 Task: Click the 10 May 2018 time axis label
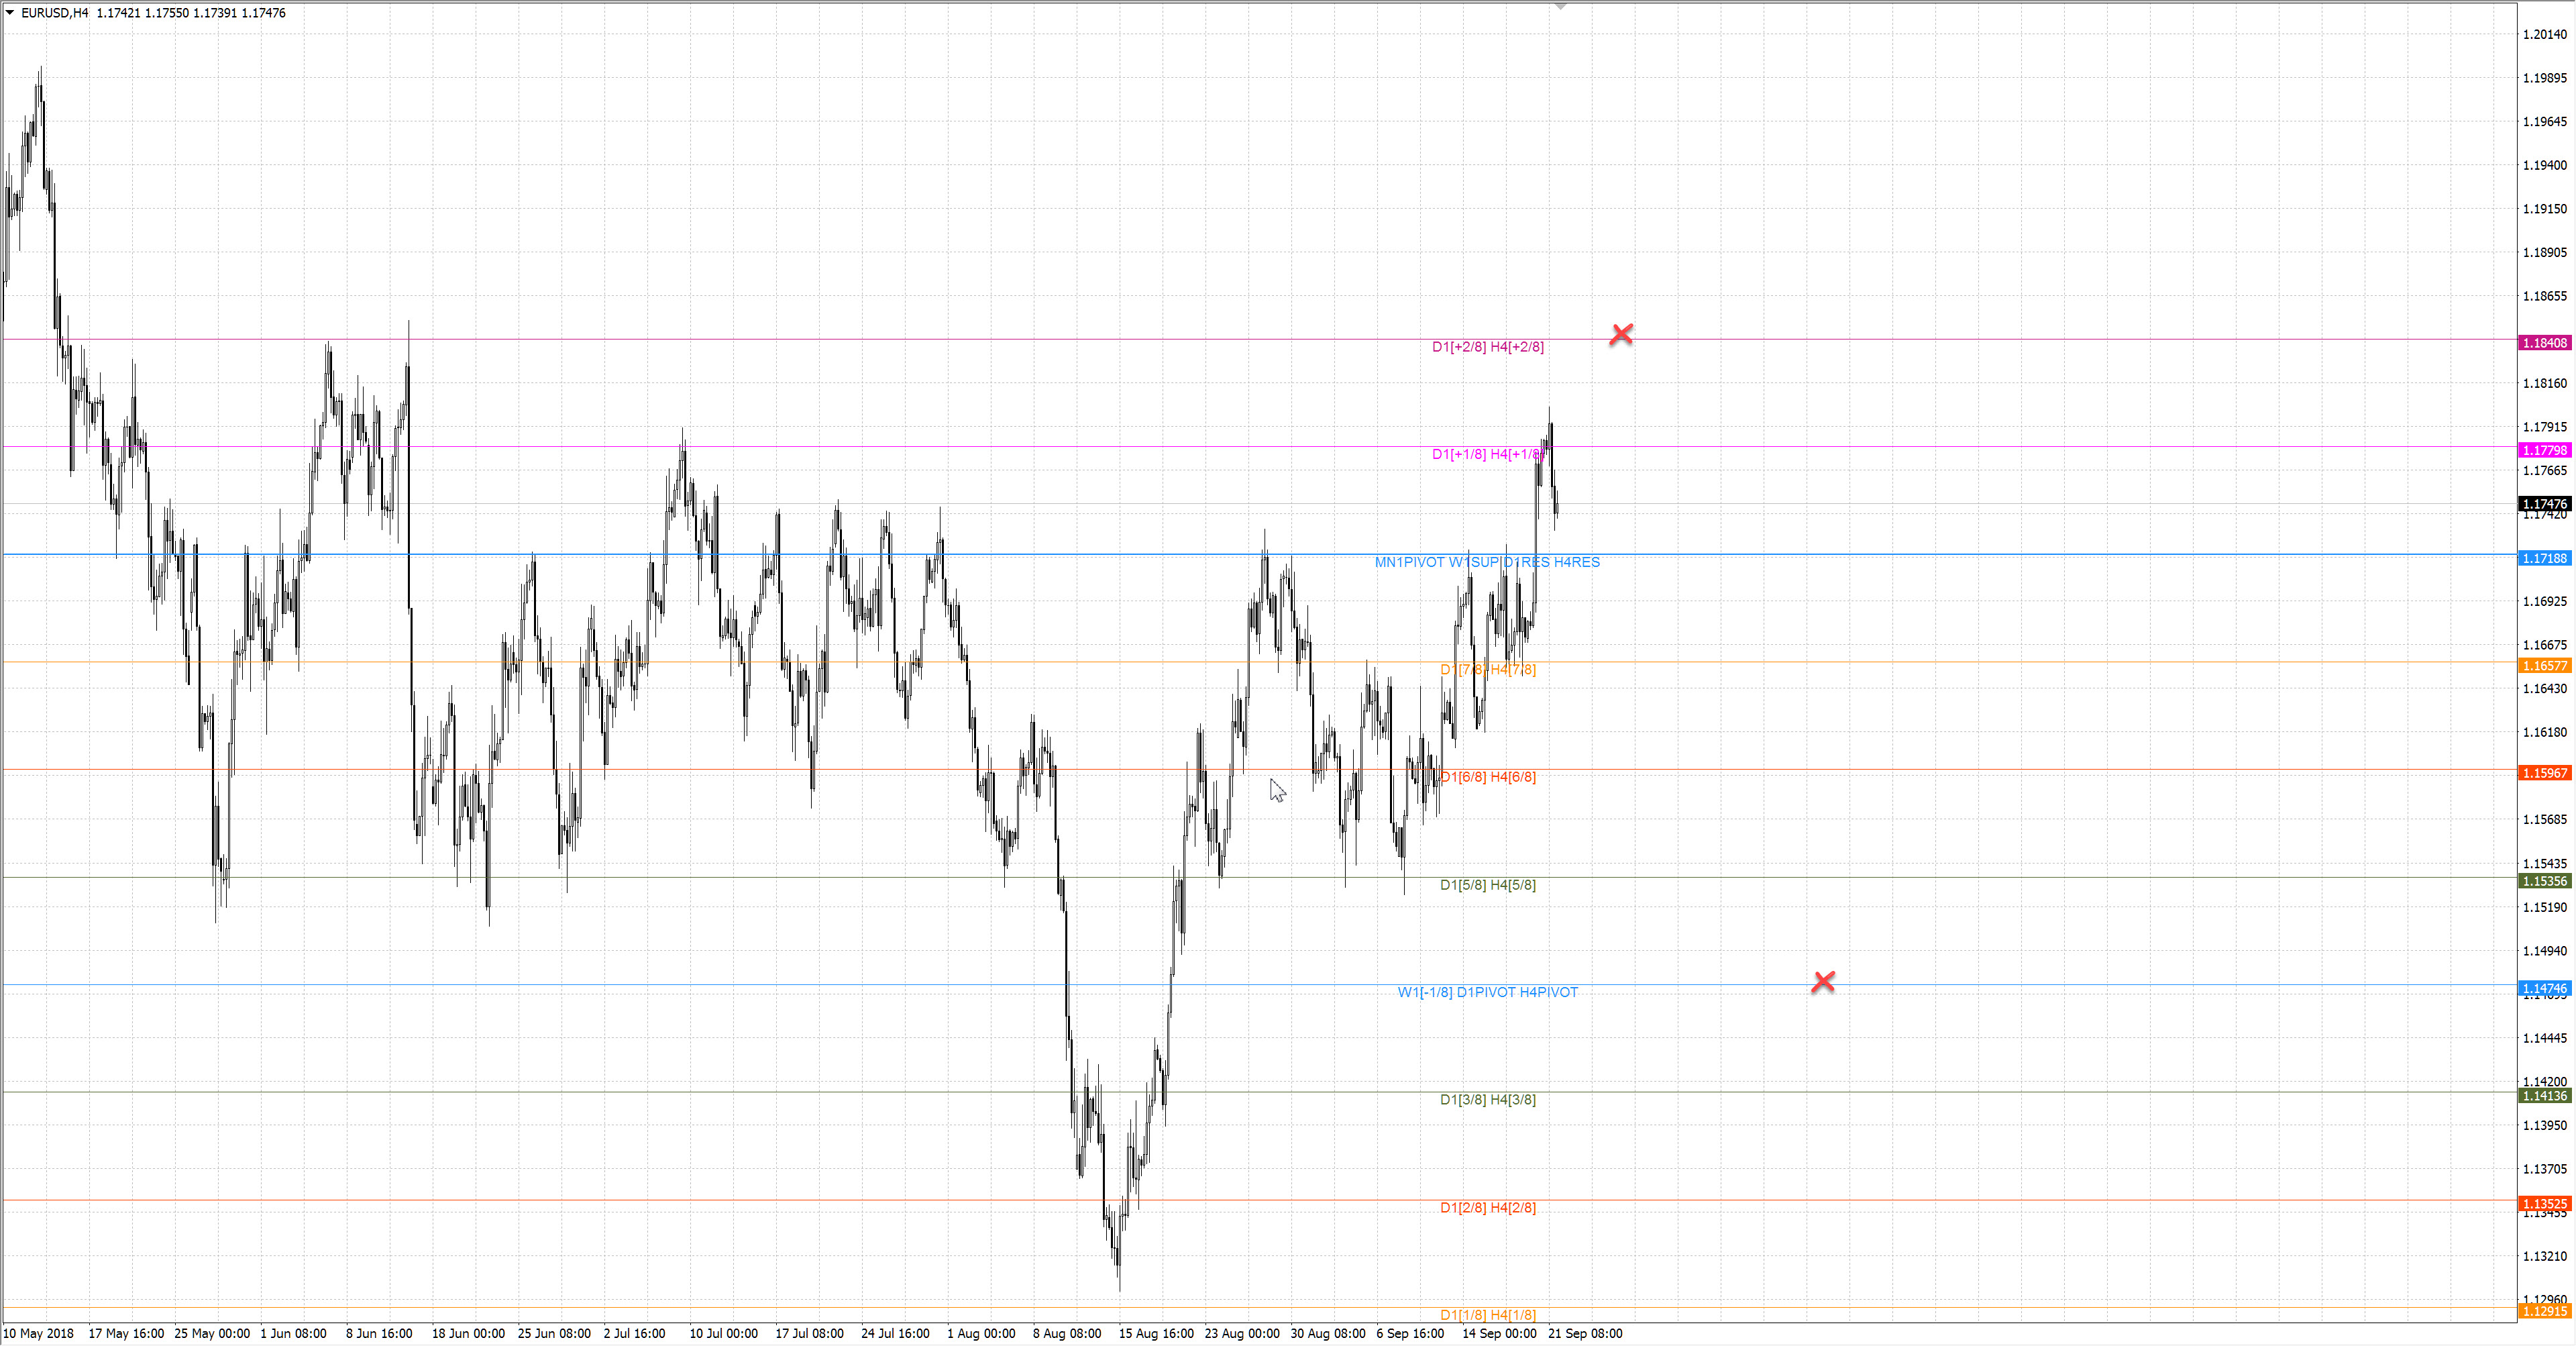pos(38,1333)
